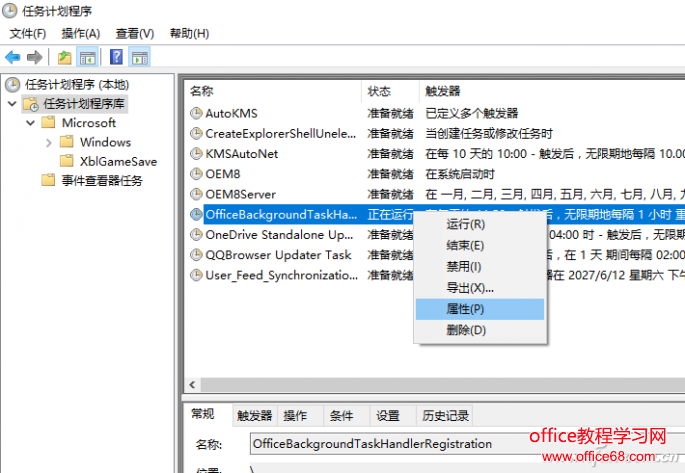
Task: Select XblGameSave in the tree
Action: coord(118,162)
